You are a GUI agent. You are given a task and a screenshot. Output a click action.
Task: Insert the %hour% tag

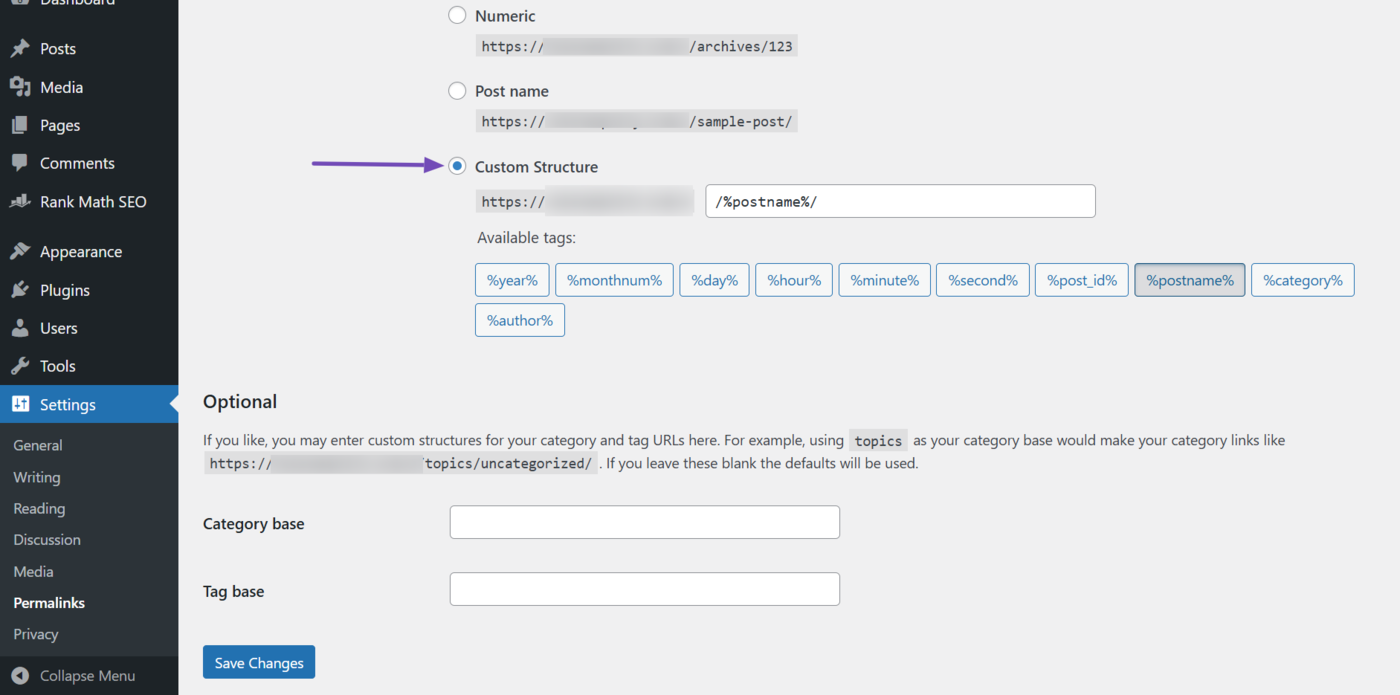(794, 280)
